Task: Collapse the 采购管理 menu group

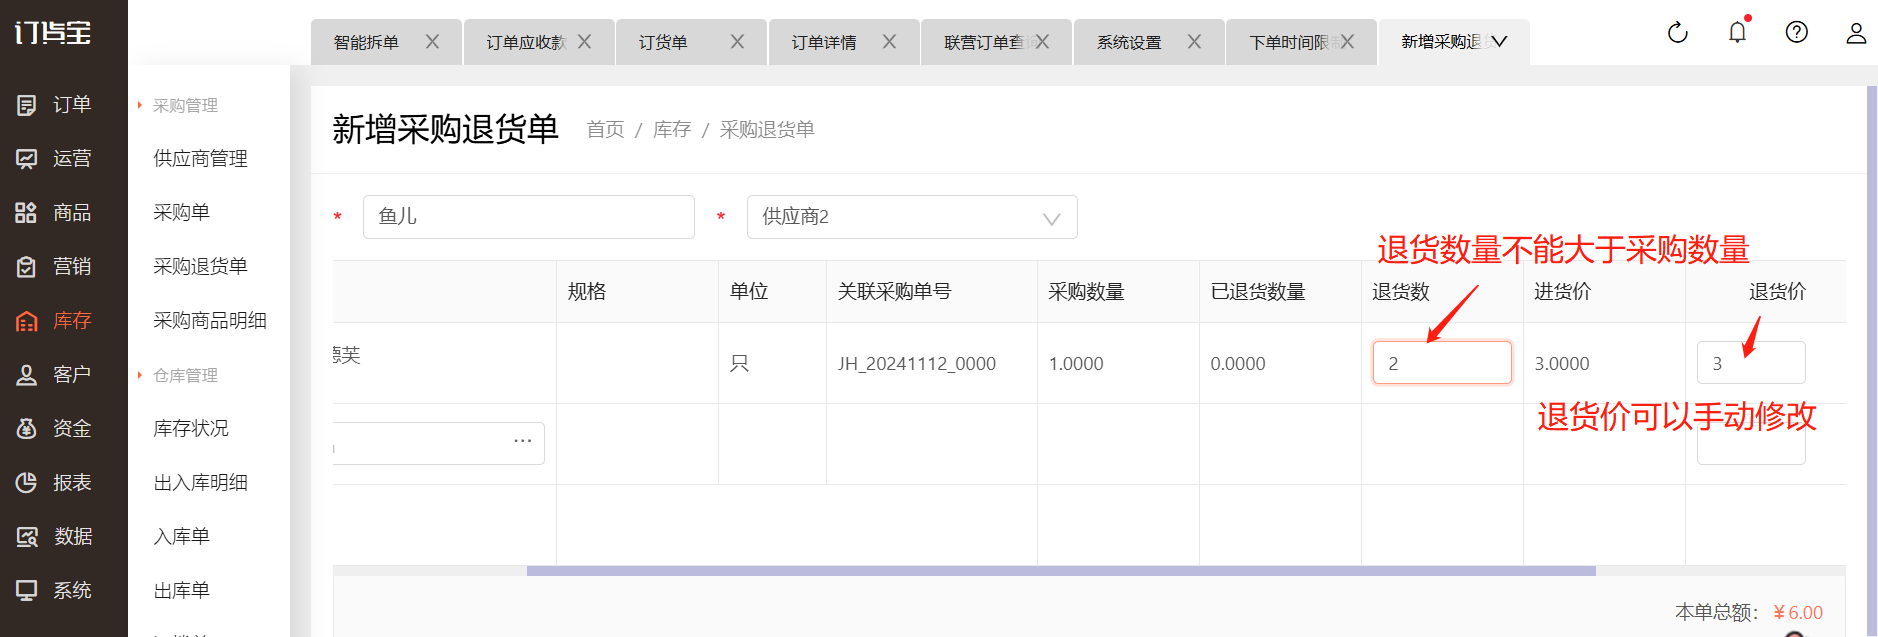Action: click(184, 106)
